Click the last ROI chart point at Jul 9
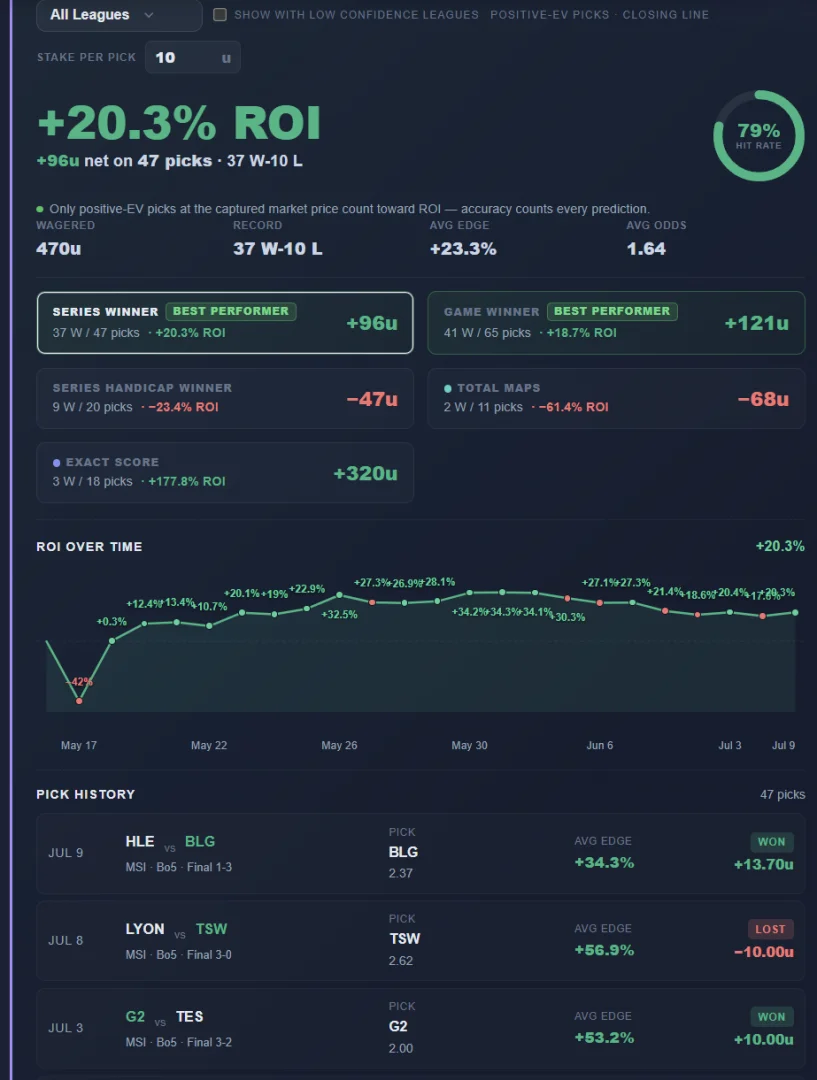This screenshot has width=817, height=1080. (x=796, y=612)
